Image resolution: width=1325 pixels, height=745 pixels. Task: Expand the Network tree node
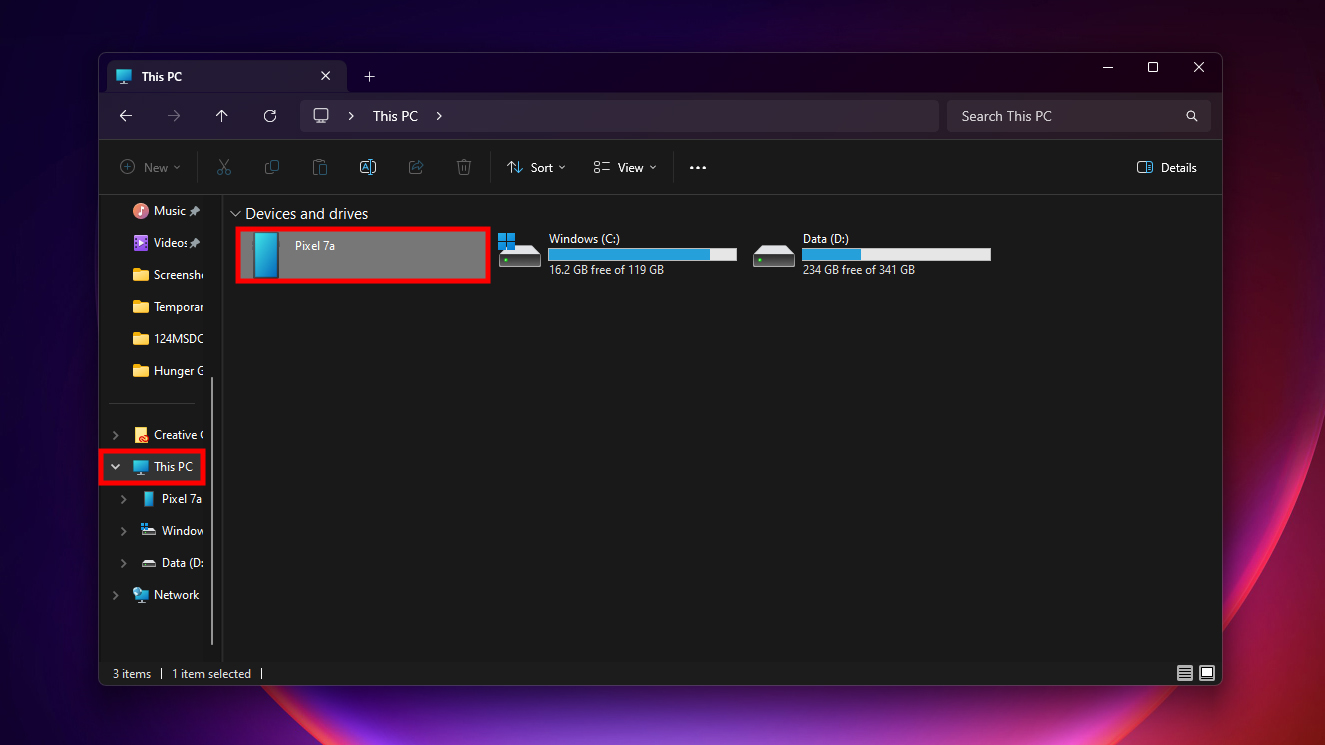[116, 595]
